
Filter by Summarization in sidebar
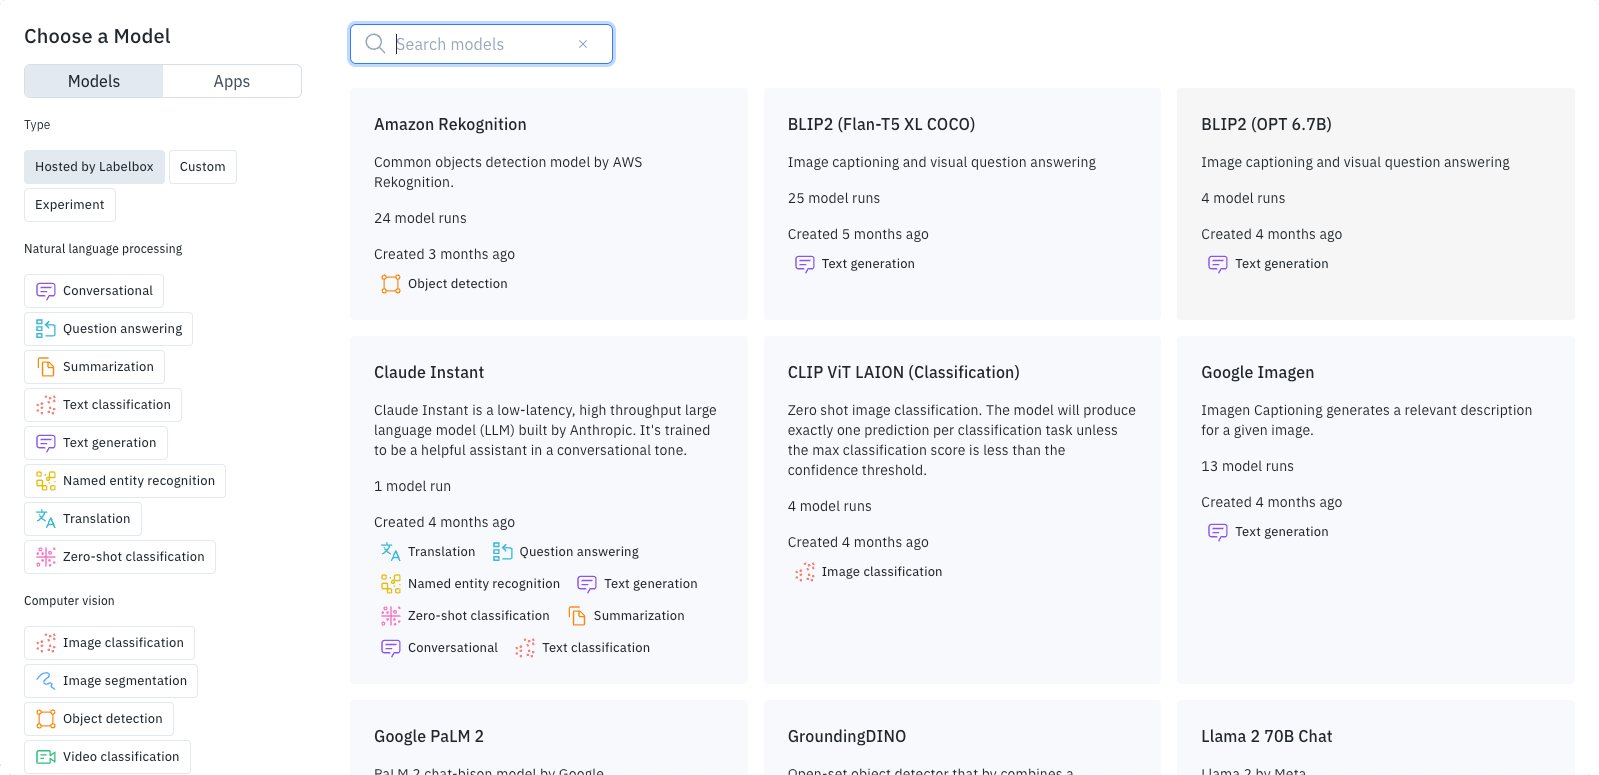[94, 367]
